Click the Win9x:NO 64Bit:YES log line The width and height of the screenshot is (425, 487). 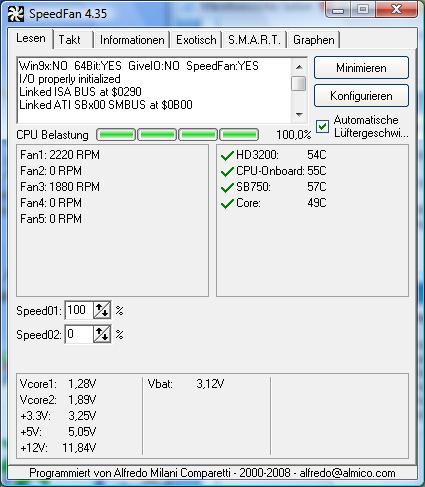tap(139, 66)
